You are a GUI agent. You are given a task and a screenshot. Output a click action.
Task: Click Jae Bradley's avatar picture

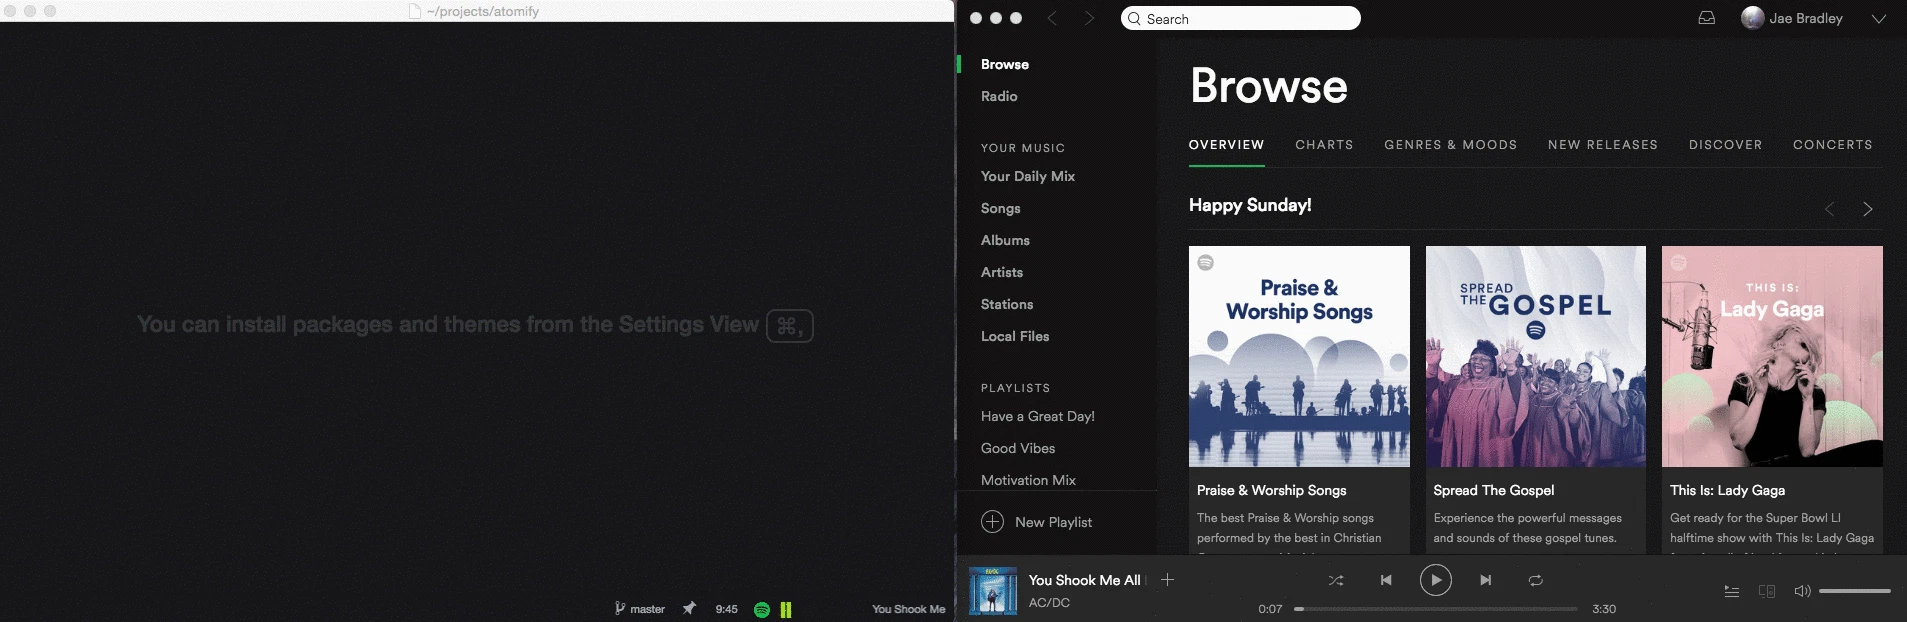coord(1752,18)
